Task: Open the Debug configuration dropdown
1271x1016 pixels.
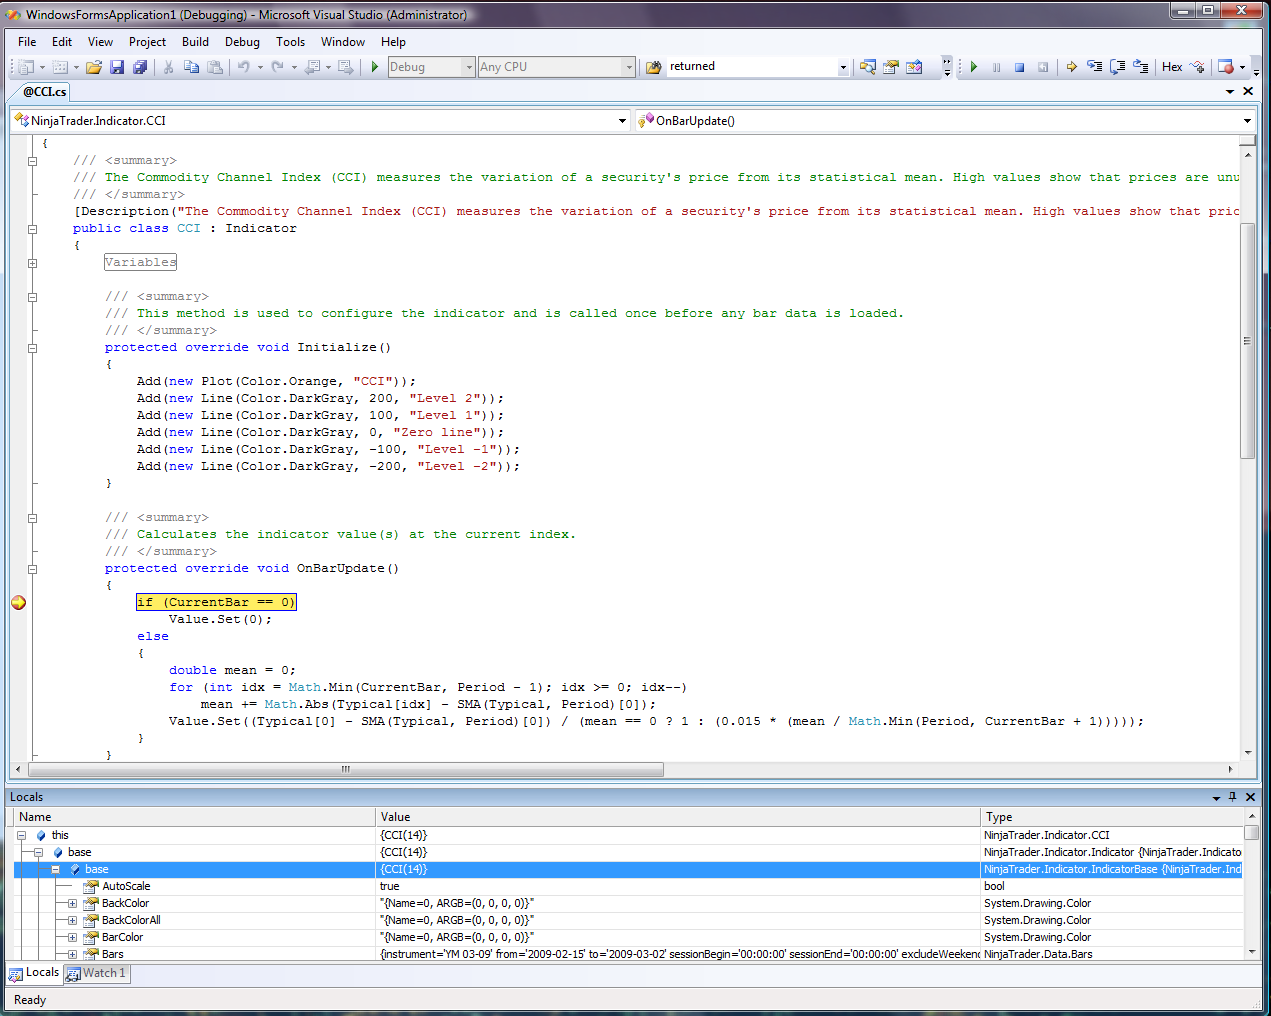Action: [469, 67]
